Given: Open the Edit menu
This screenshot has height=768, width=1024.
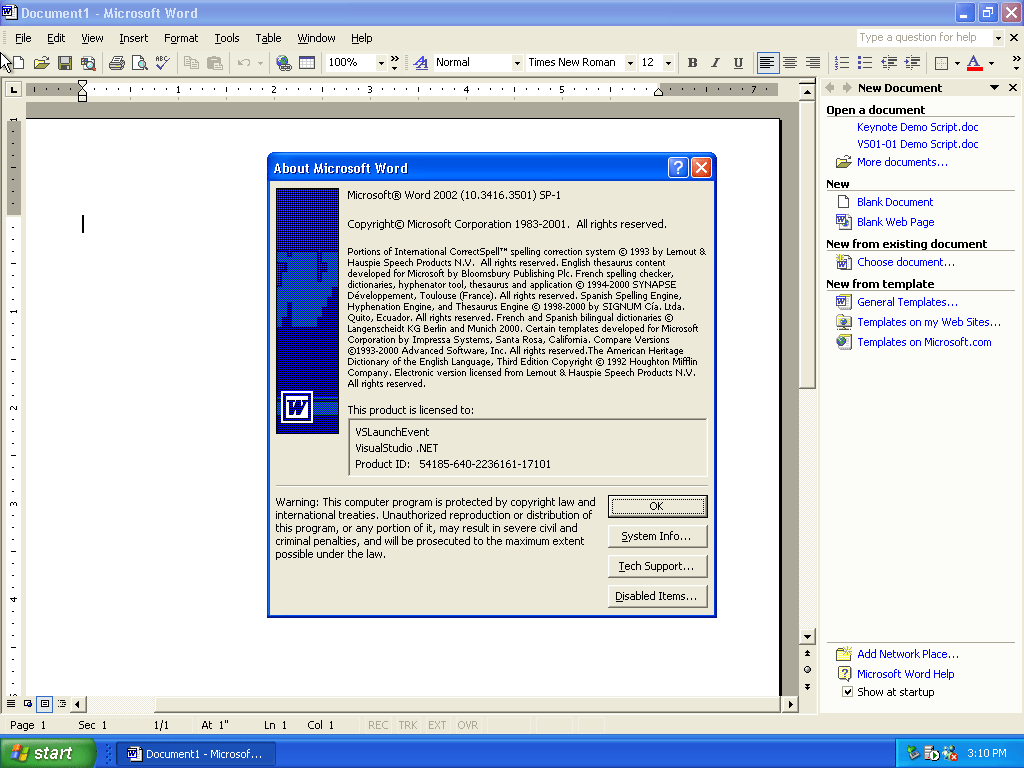Looking at the screenshot, I should click(56, 38).
